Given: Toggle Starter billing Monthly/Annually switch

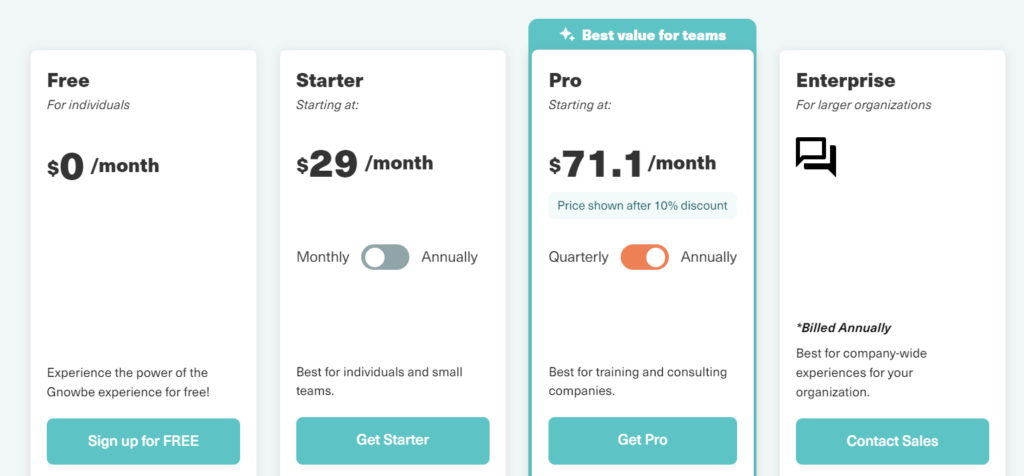Looking at the screenshot, I should [x=385, y=257].
